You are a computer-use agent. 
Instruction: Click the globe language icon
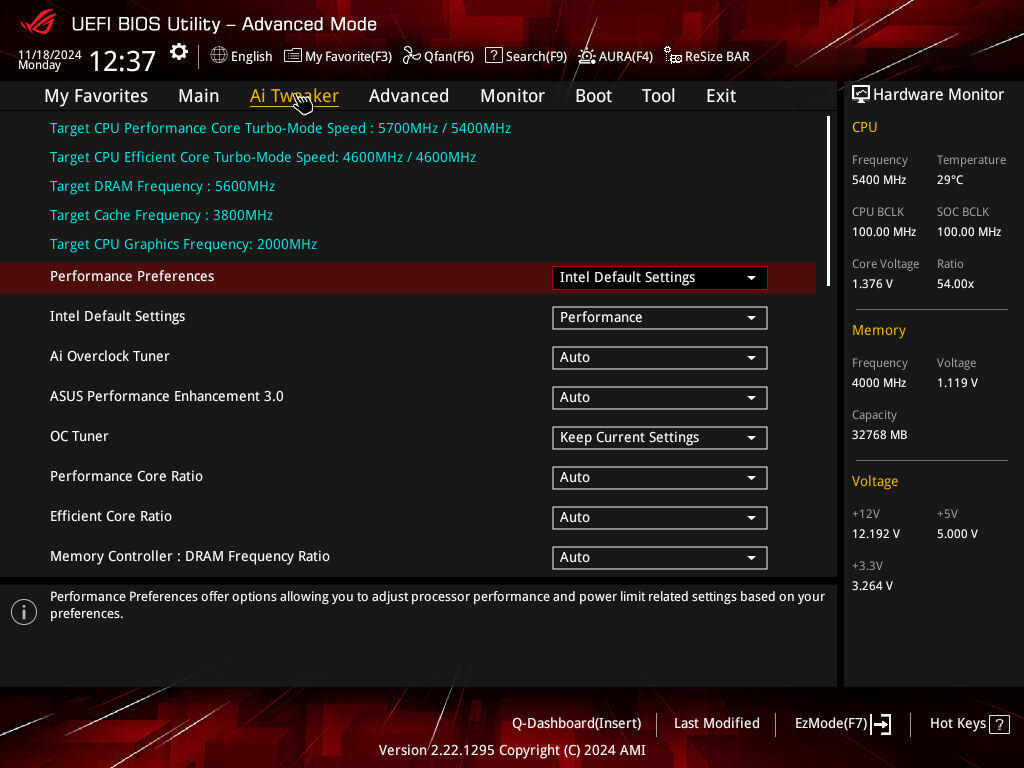point(219,56)
